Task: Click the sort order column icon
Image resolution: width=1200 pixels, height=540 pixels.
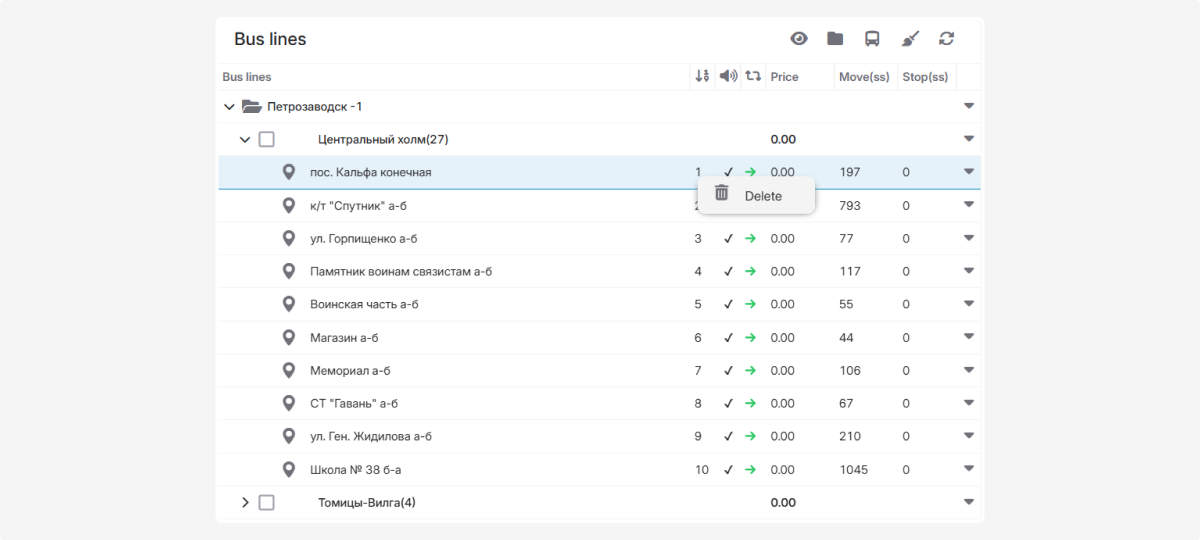Action: point(702,76)
